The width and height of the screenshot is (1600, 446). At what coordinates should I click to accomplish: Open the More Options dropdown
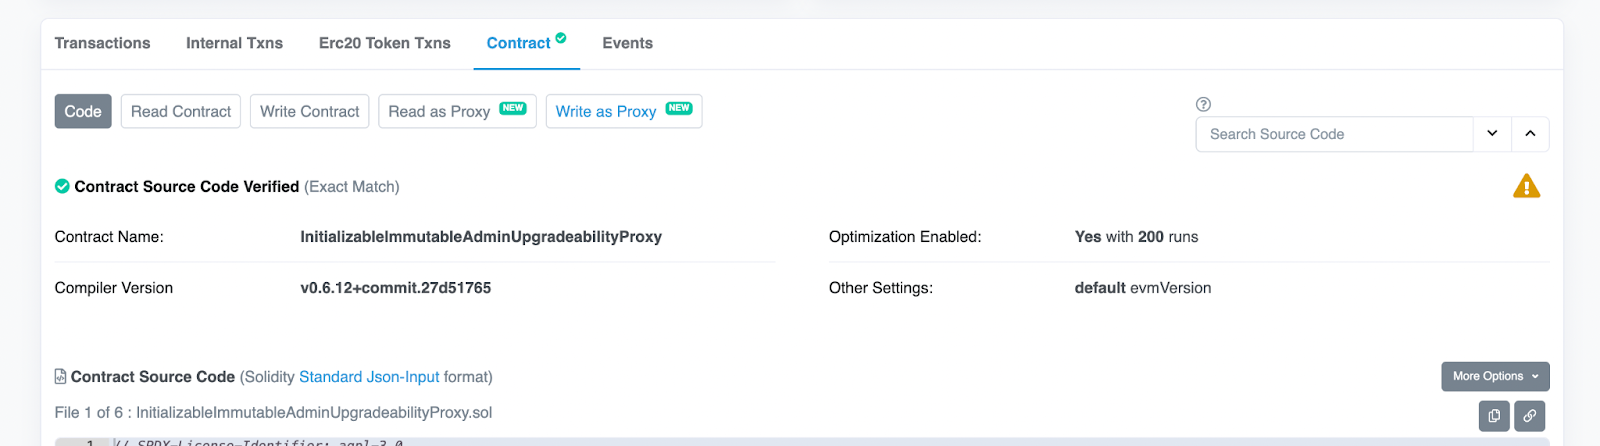(1495, 376)
